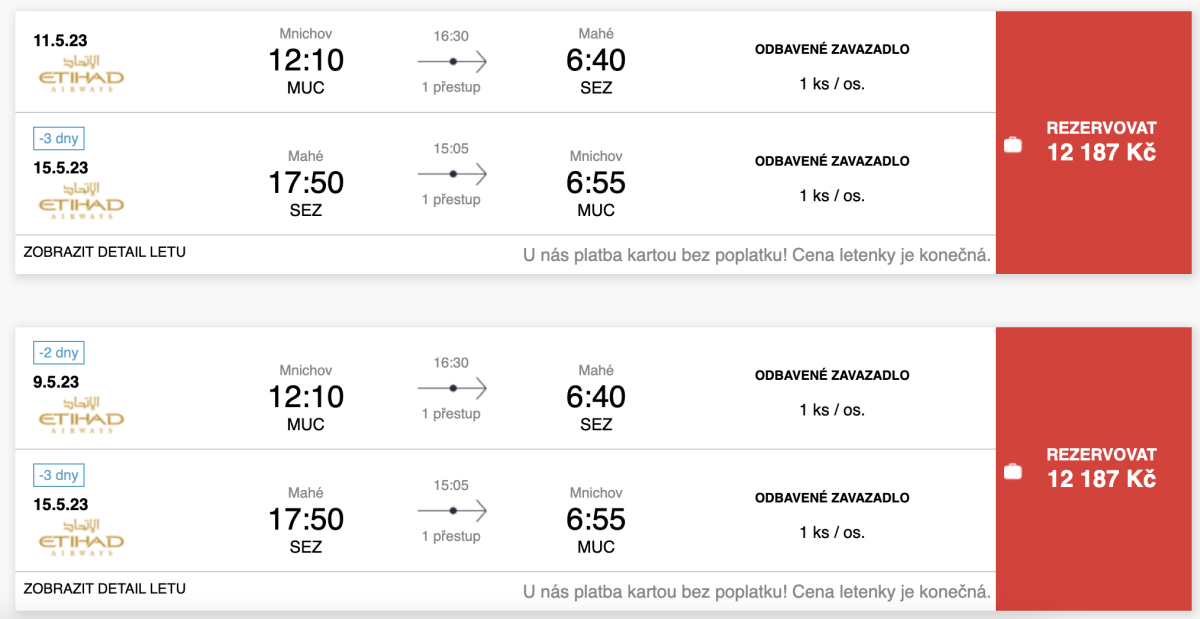
Task: Click the -2 dny badge
Action: [x=58, y=353]
